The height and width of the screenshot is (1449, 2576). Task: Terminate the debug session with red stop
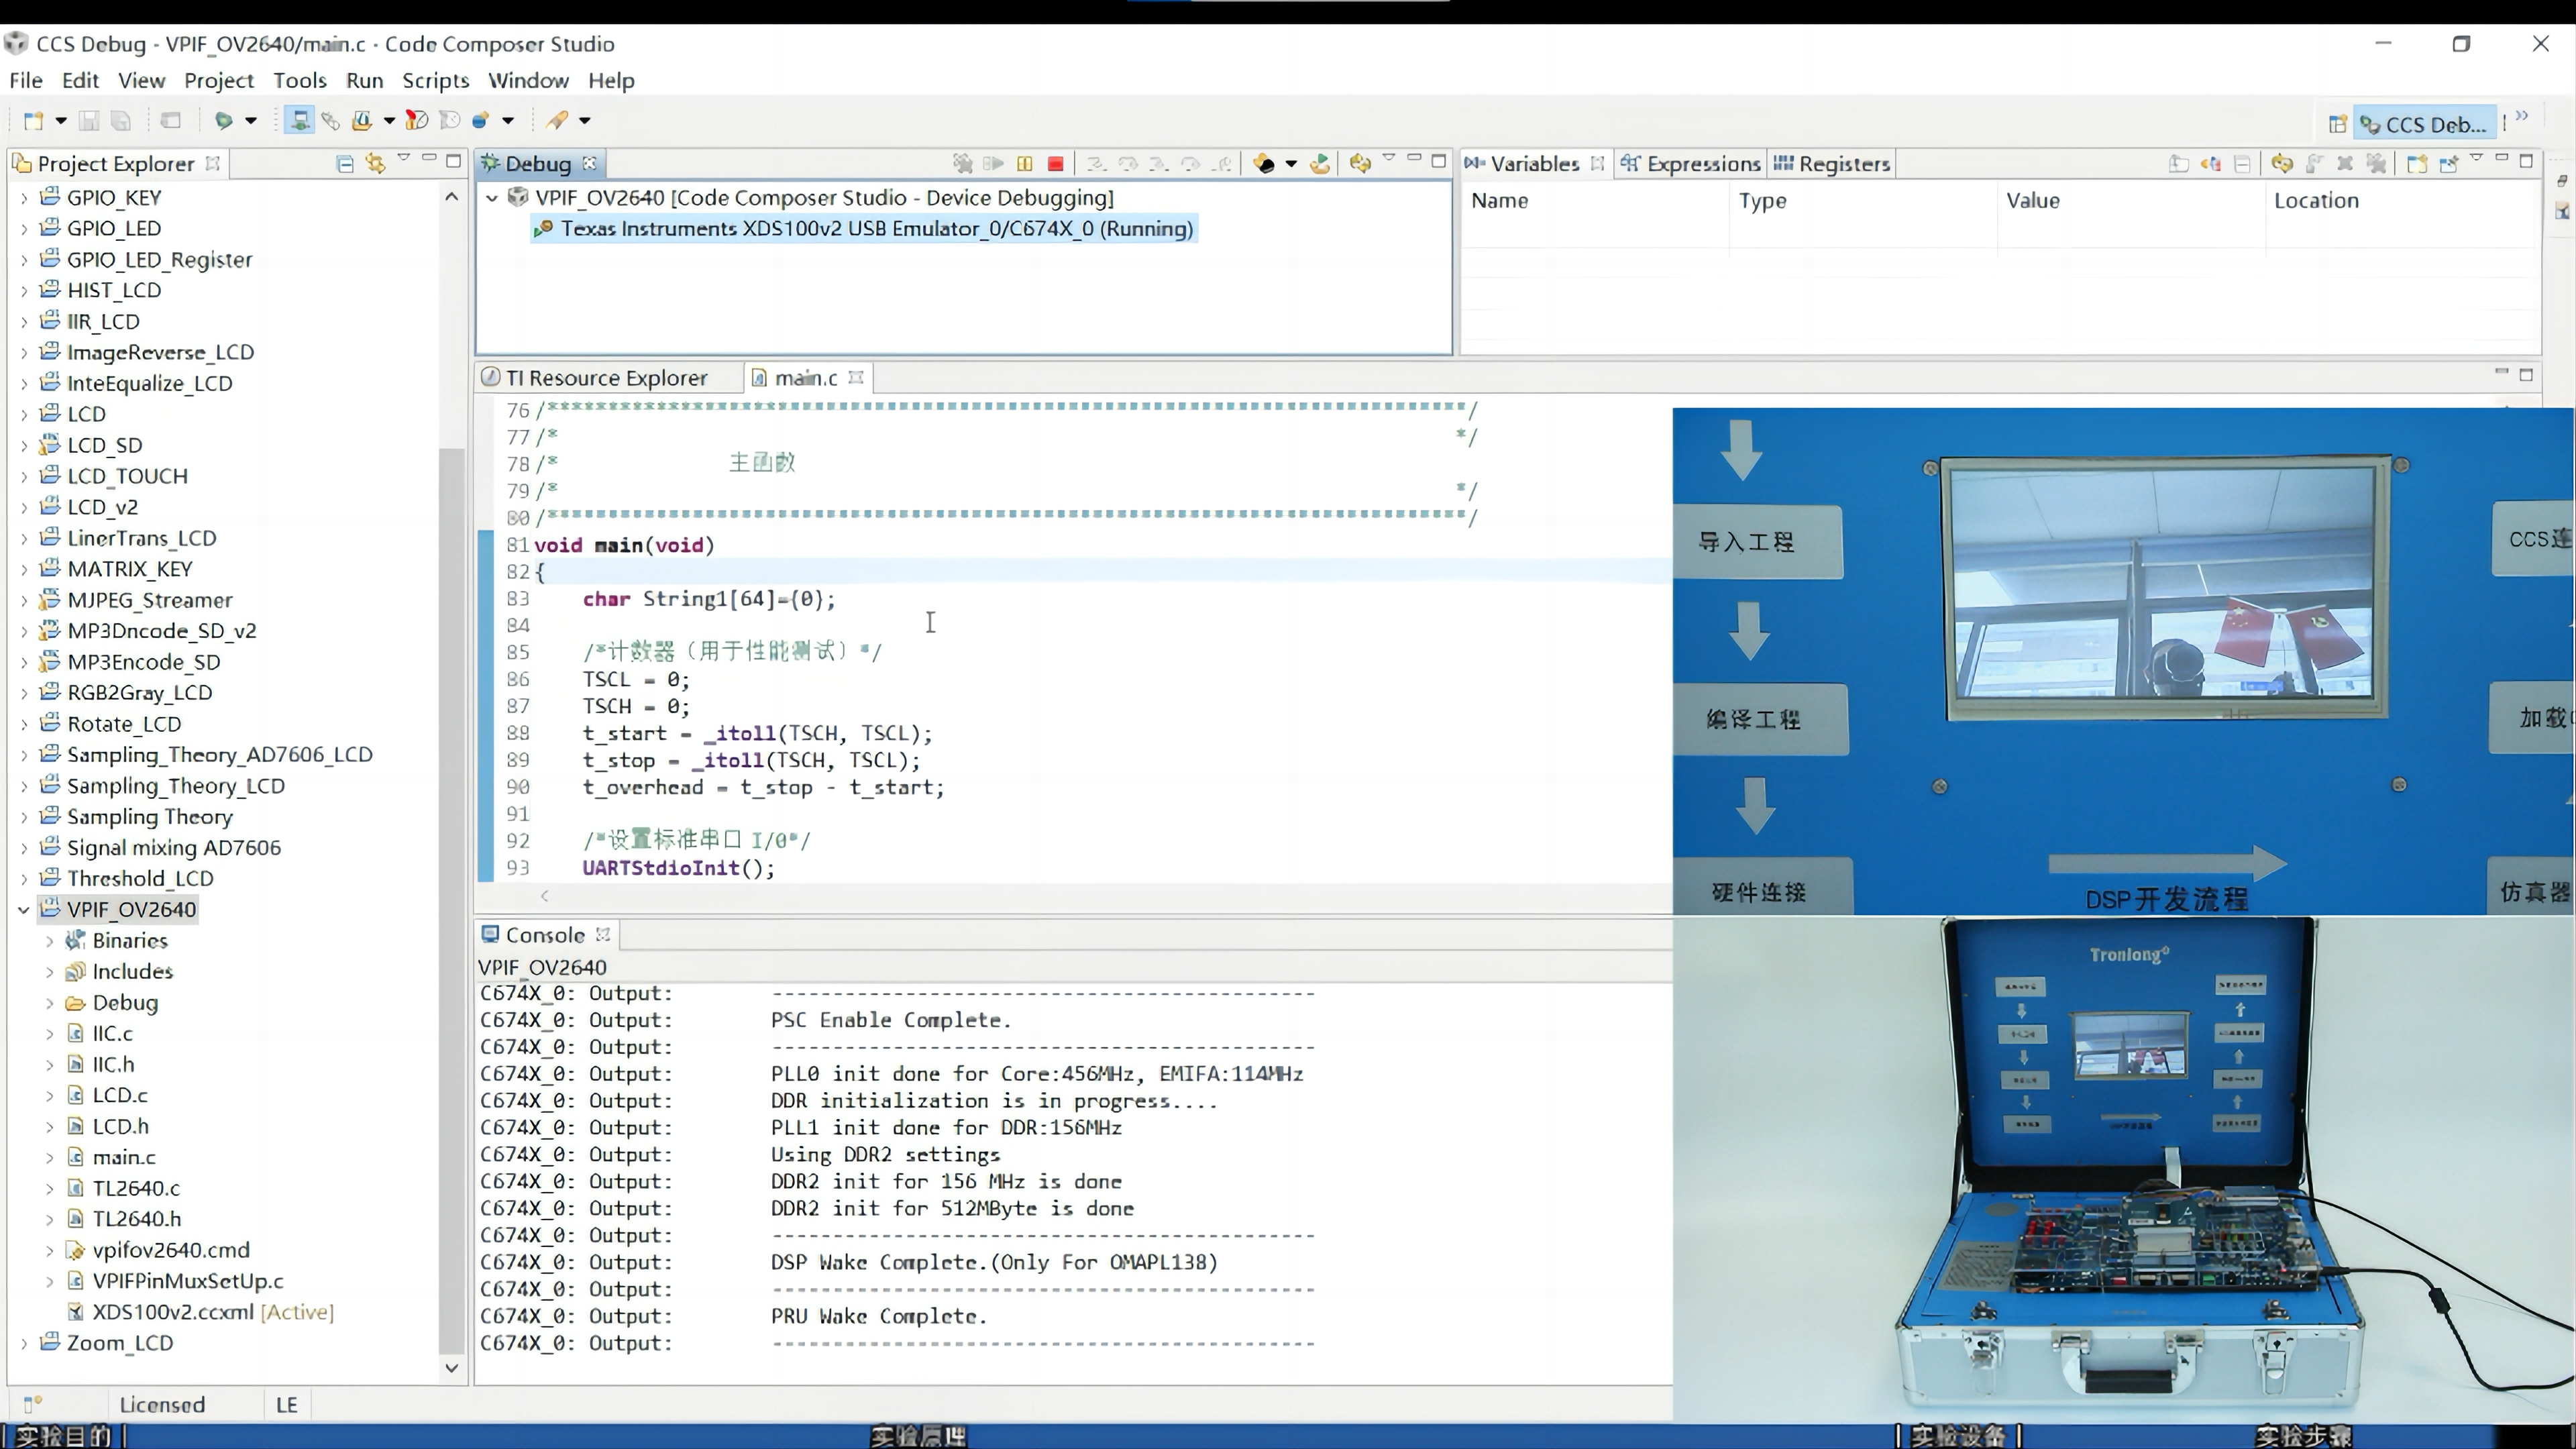click(x=1055, y=163)
